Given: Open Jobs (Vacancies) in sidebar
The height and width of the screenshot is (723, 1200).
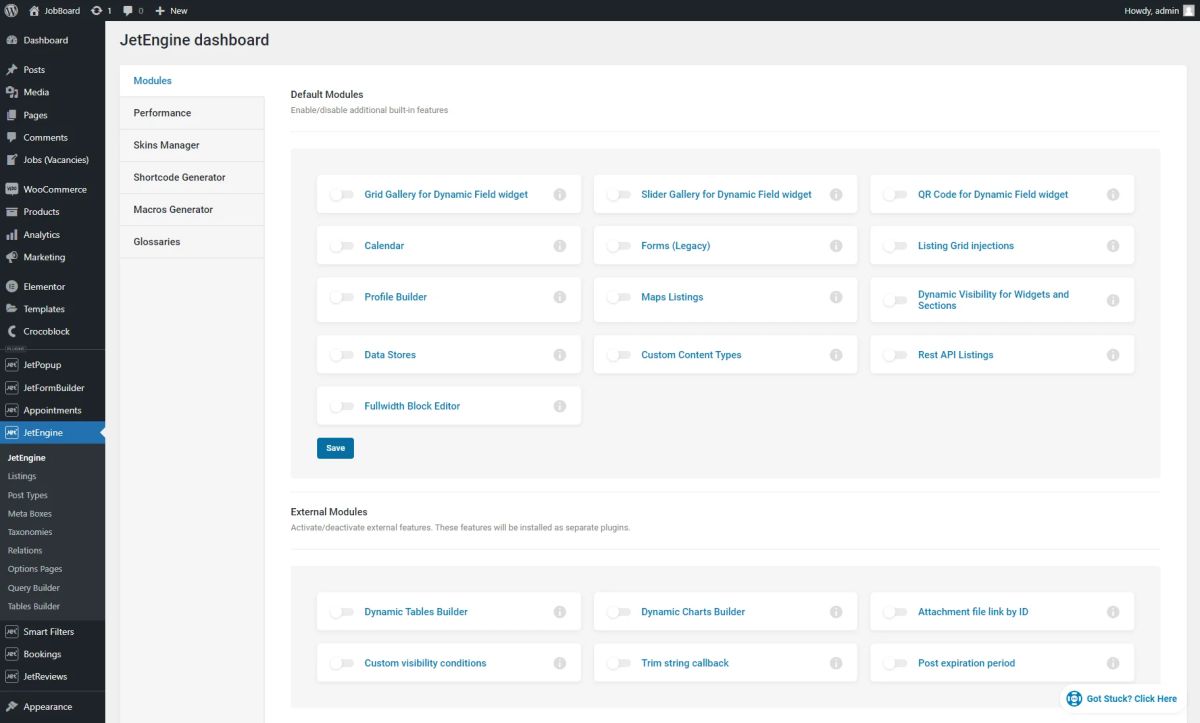Looking at the screenshot, I should click(x=52, y=160).
